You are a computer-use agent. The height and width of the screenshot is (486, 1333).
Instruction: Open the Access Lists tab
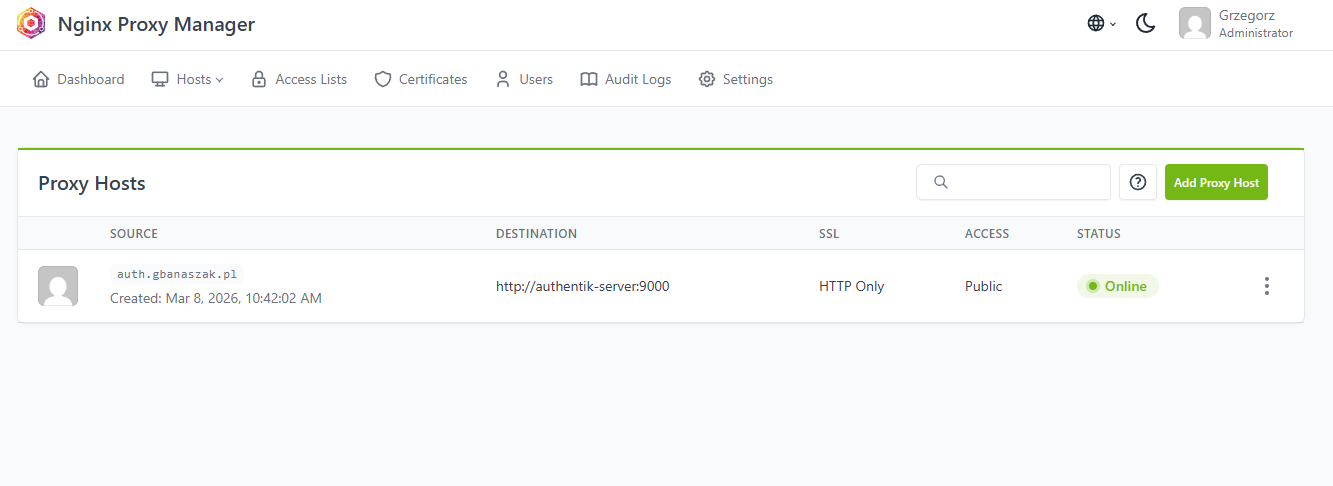(x=299, y=79)
